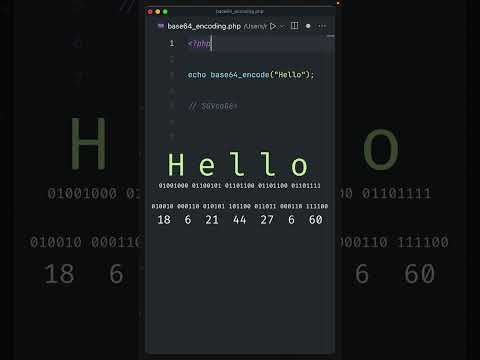480x360 pixels.
Task: Click the unsaved-changes dot on the tab
Action: point(308,26)
